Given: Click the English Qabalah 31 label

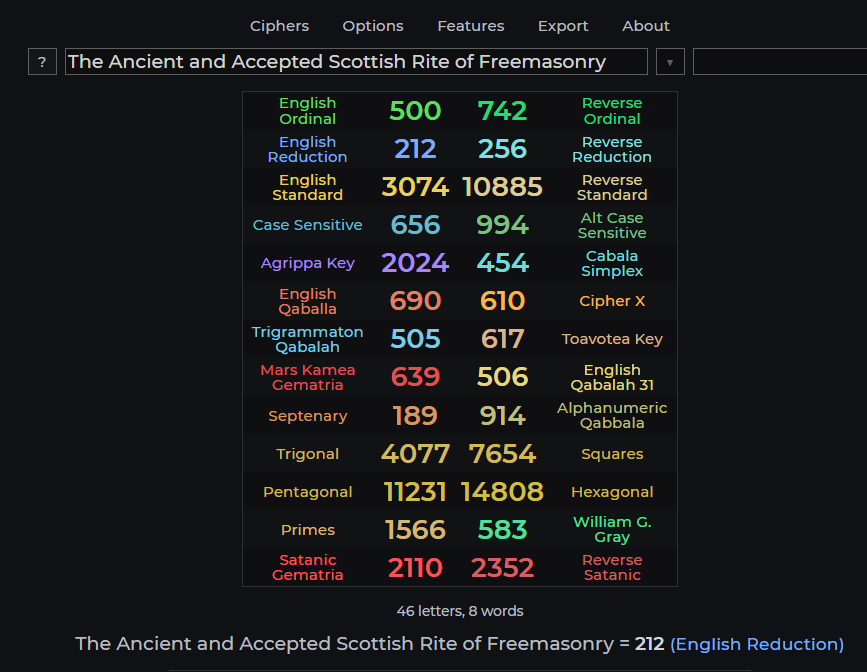Looking at the screenshot, I should (x=612, y=377).
